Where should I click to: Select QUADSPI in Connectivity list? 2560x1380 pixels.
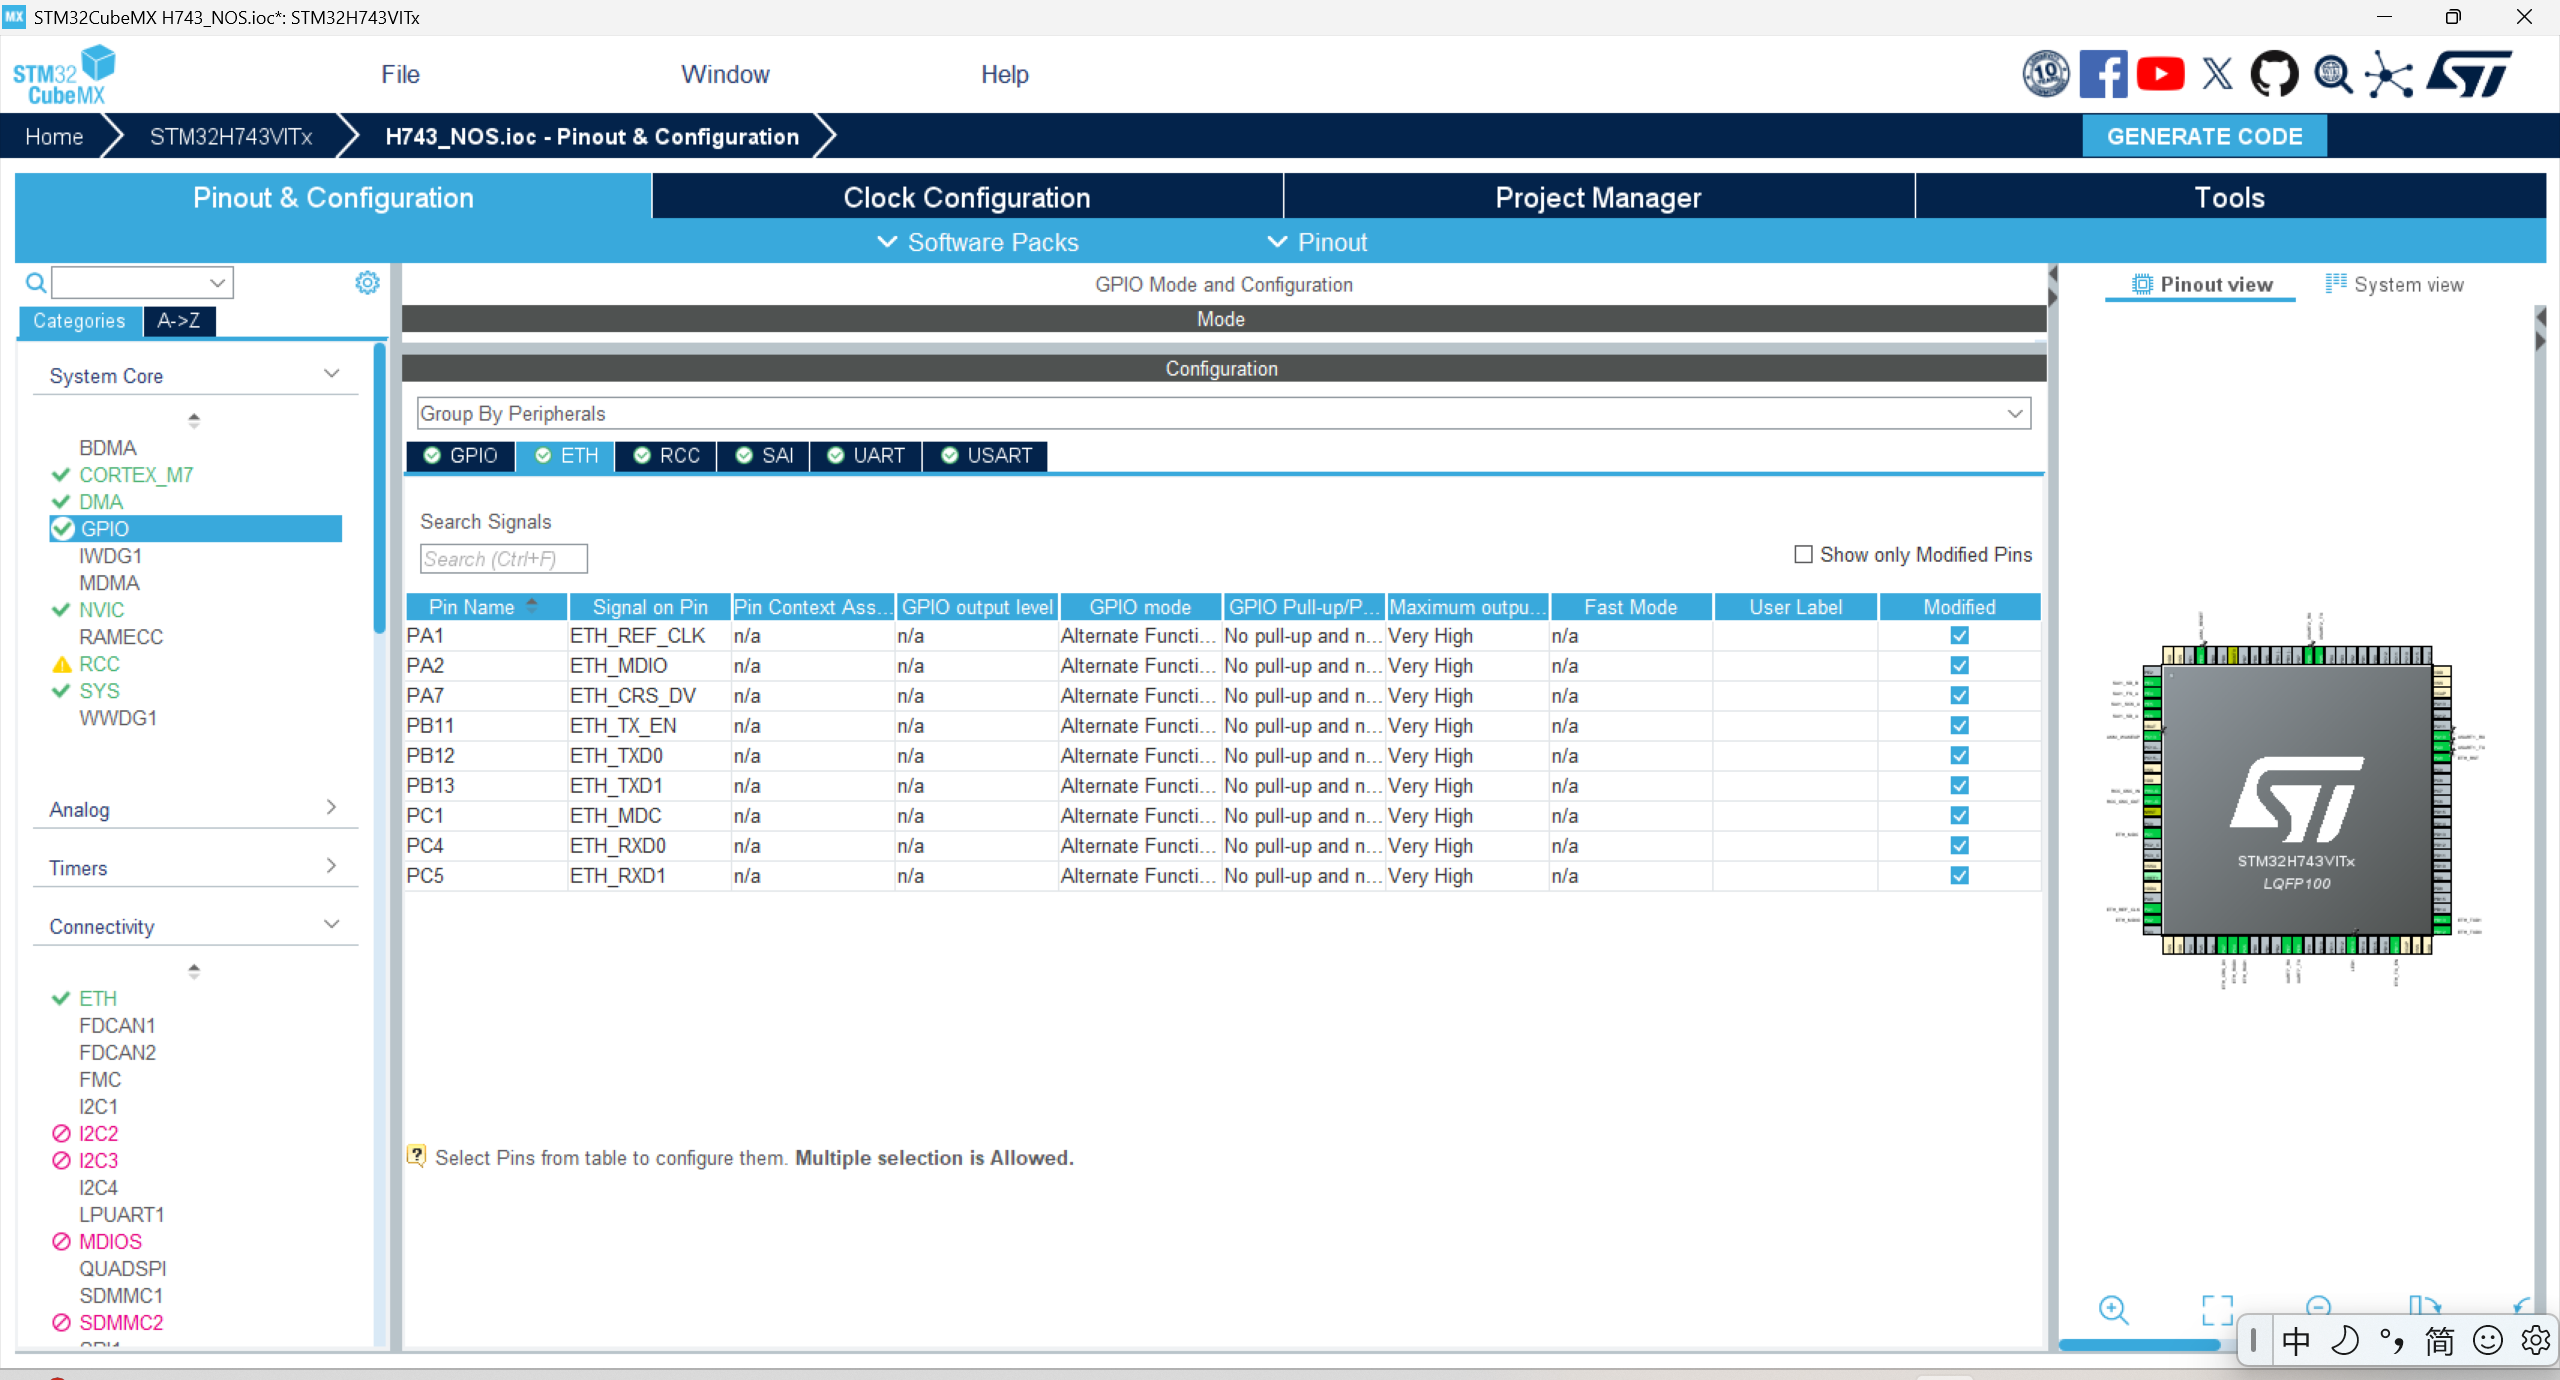click(x=123, y=1268)
